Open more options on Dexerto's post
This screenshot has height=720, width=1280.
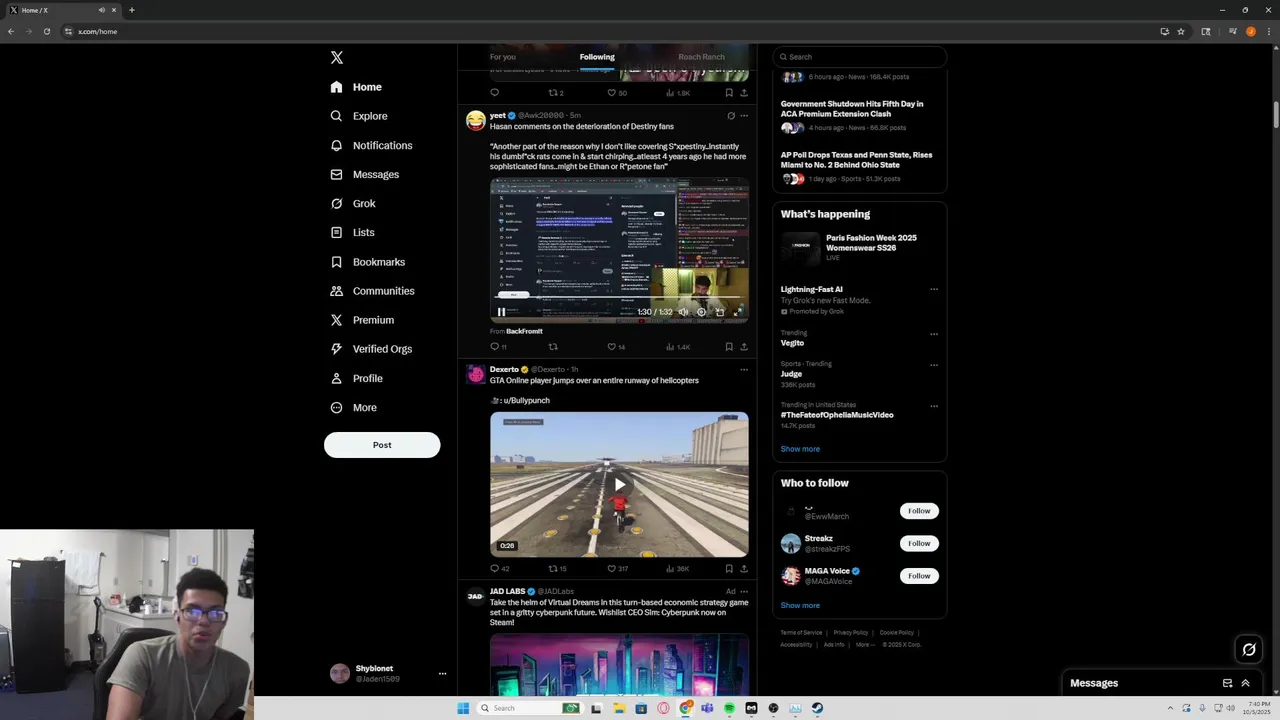[743, 370]
